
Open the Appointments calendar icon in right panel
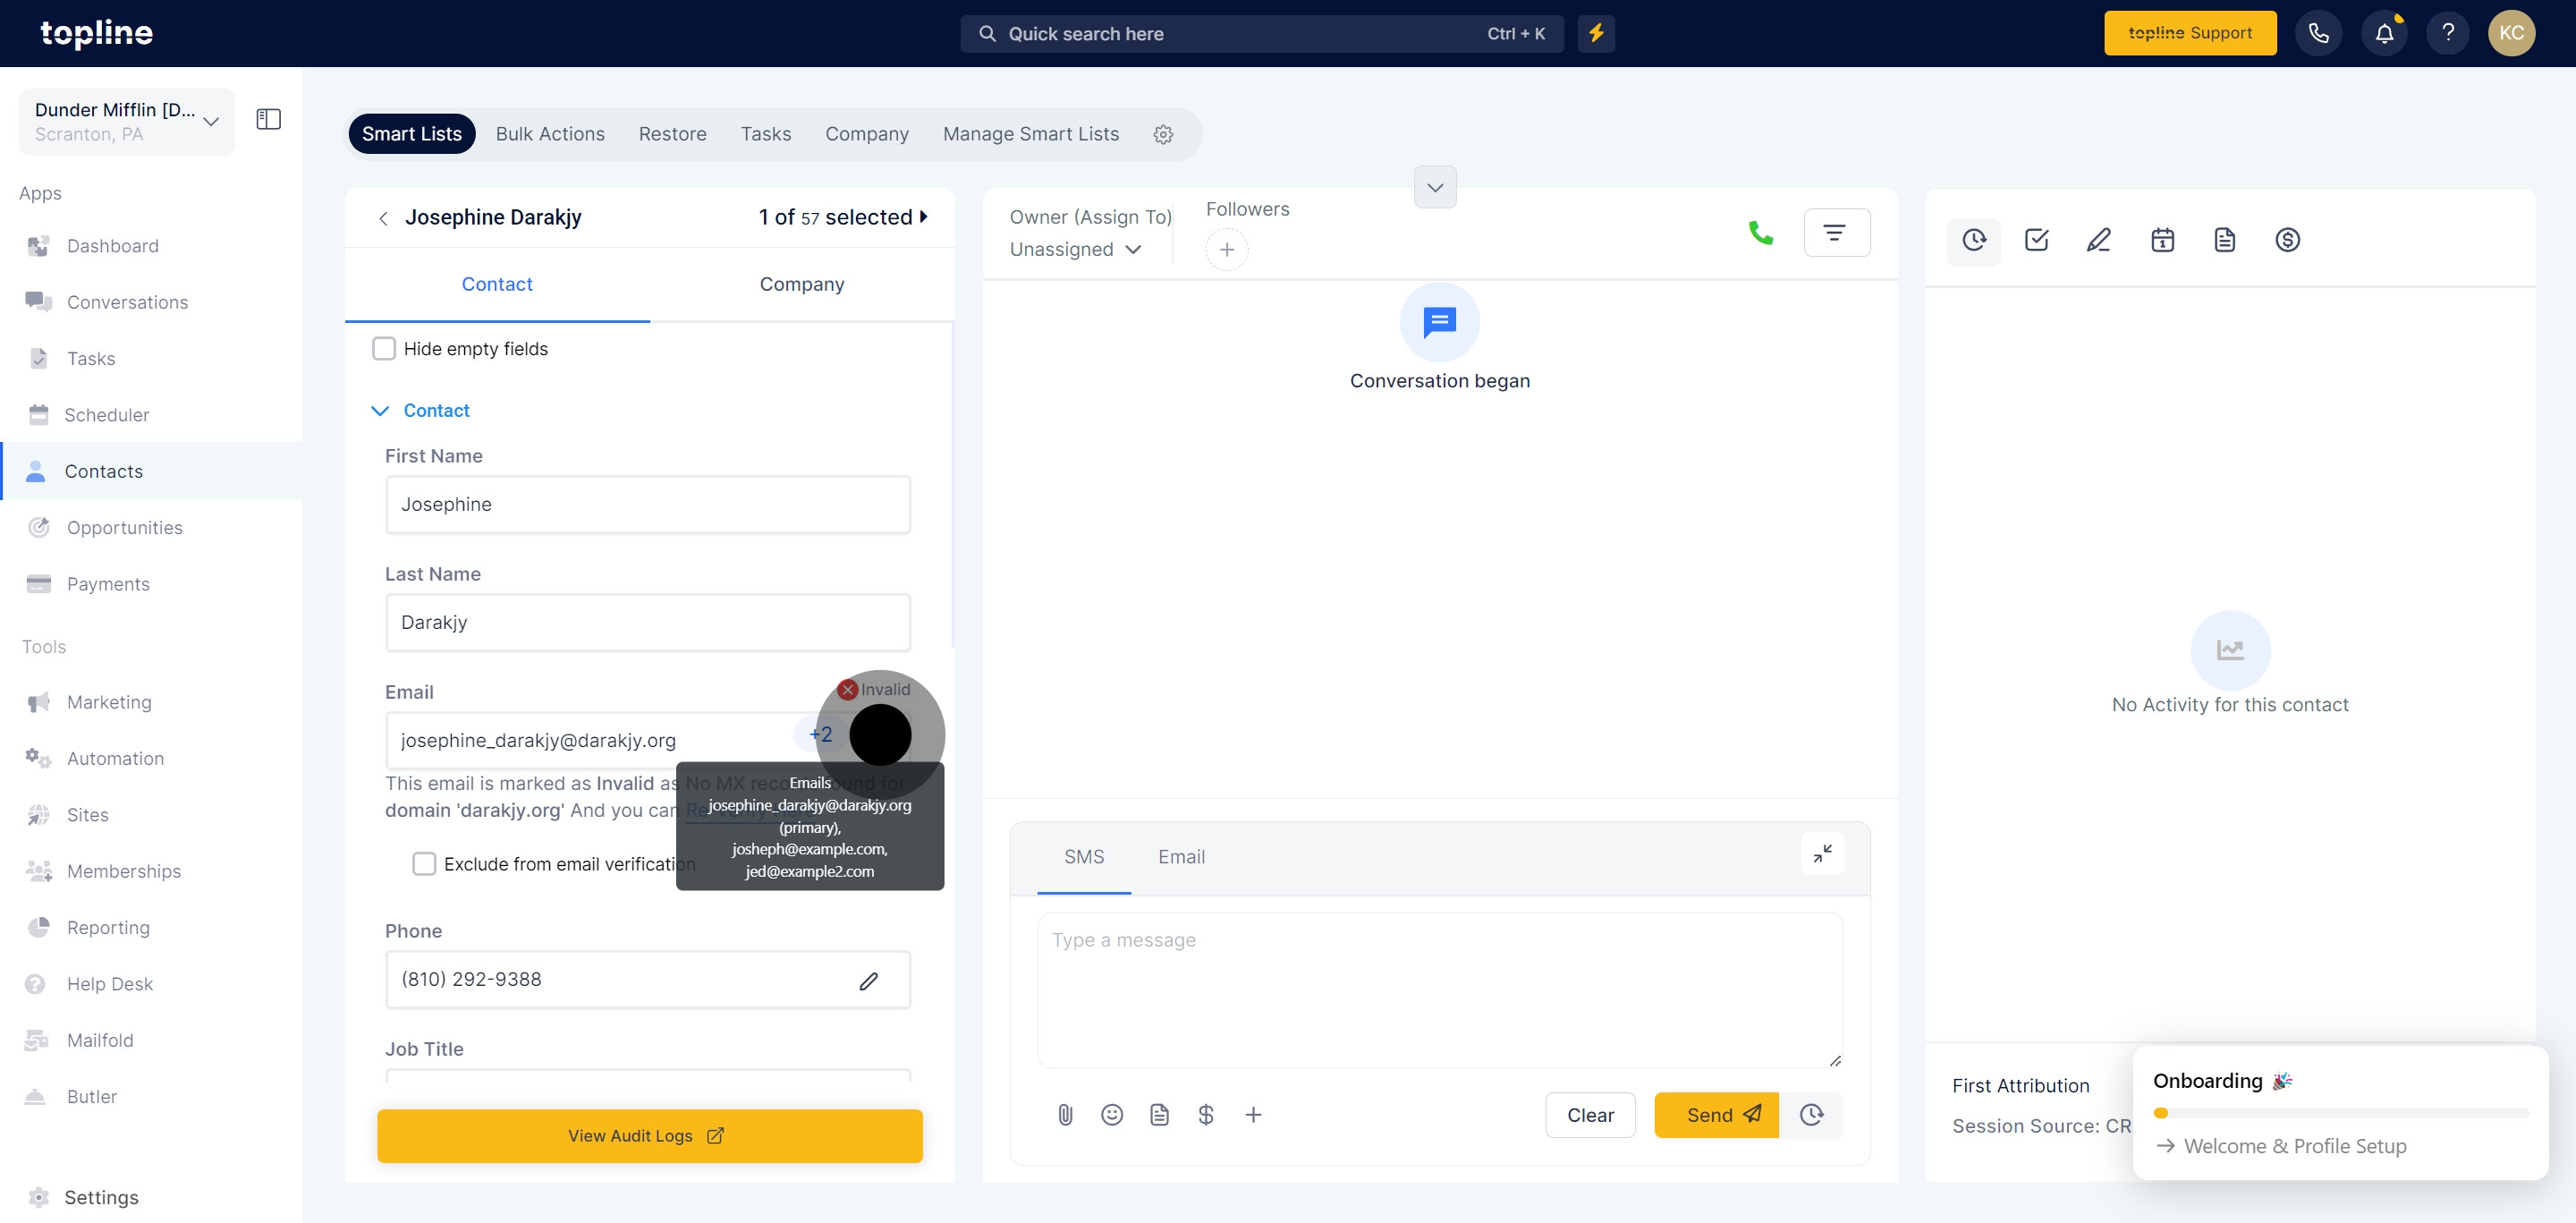coord(2162,240)
